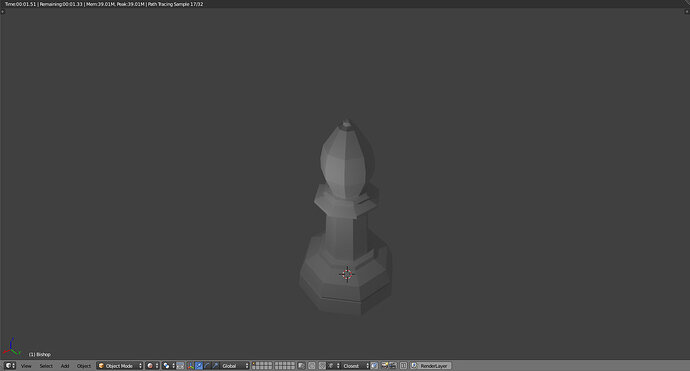Screen dimensions: 690x371
Task: Open the Add menu
Action: click(65, 366)
